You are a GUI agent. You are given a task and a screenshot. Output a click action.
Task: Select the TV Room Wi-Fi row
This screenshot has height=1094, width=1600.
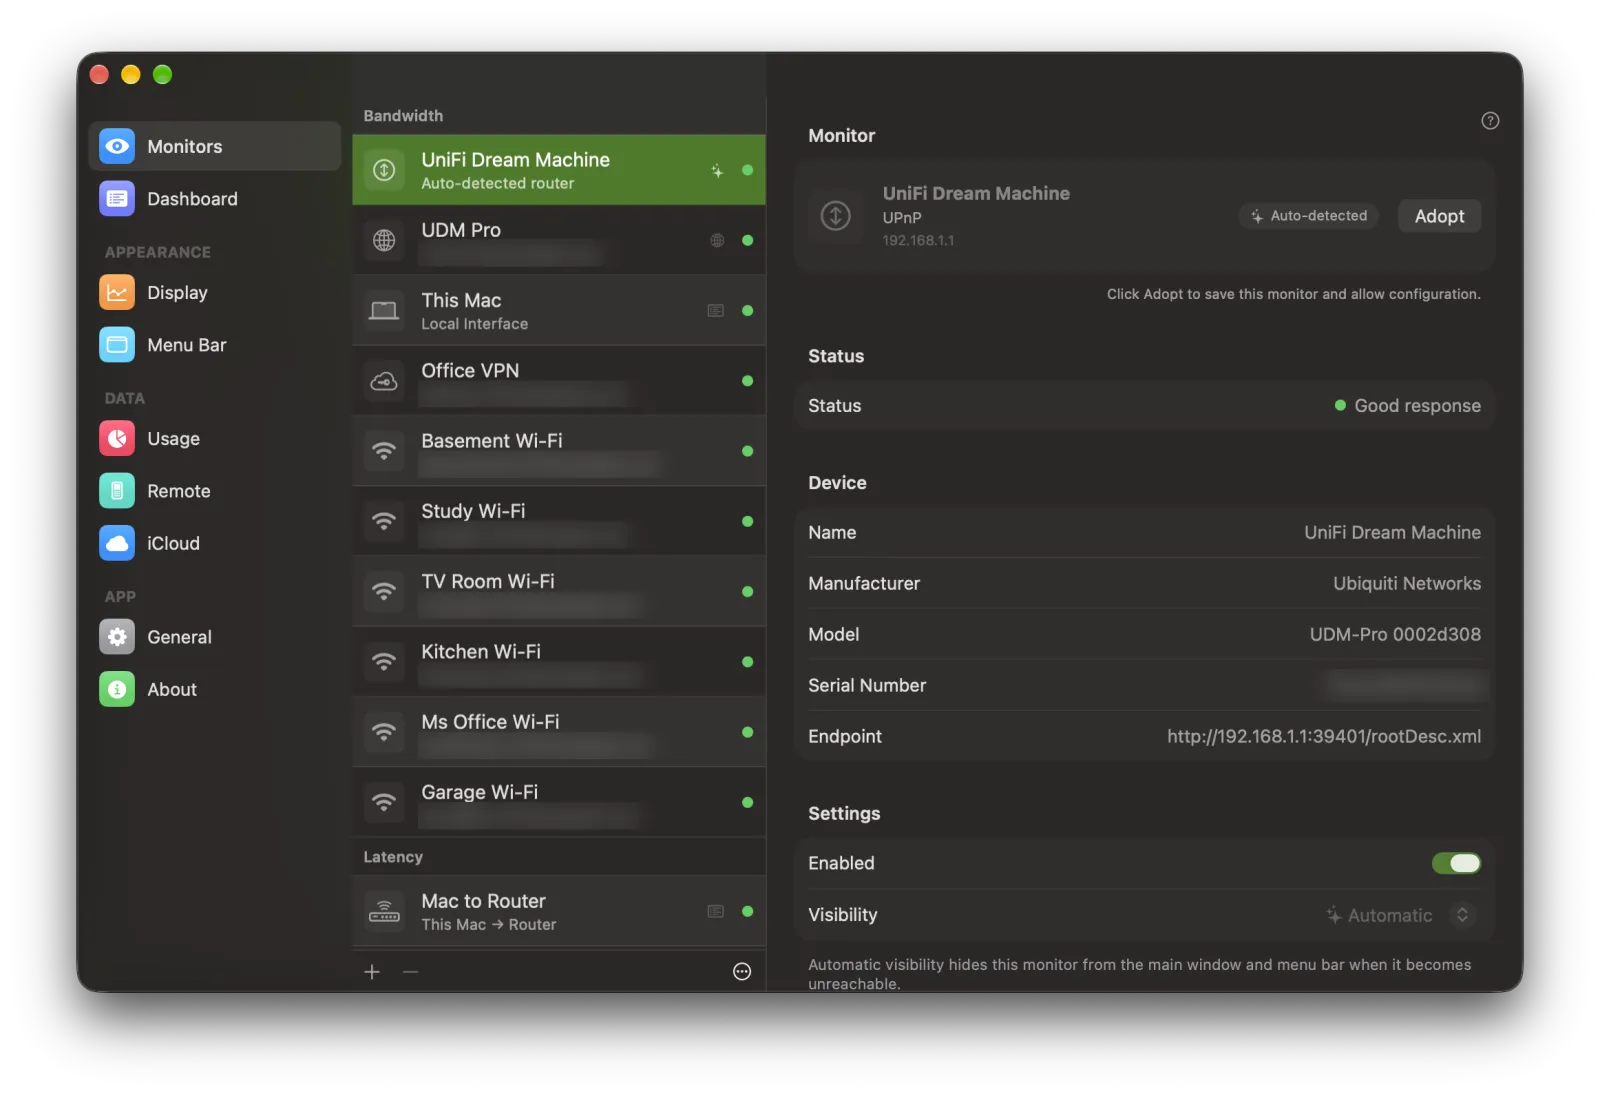(x=559, y=592)
